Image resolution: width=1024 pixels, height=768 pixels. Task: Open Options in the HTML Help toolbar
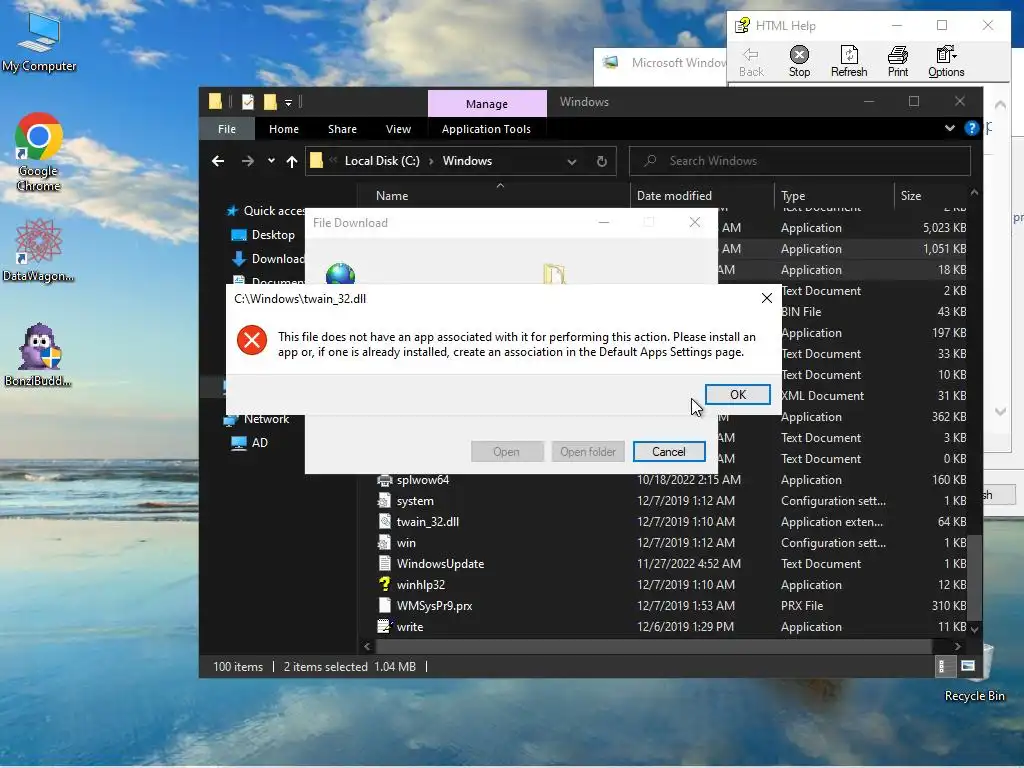coord(946,62)
